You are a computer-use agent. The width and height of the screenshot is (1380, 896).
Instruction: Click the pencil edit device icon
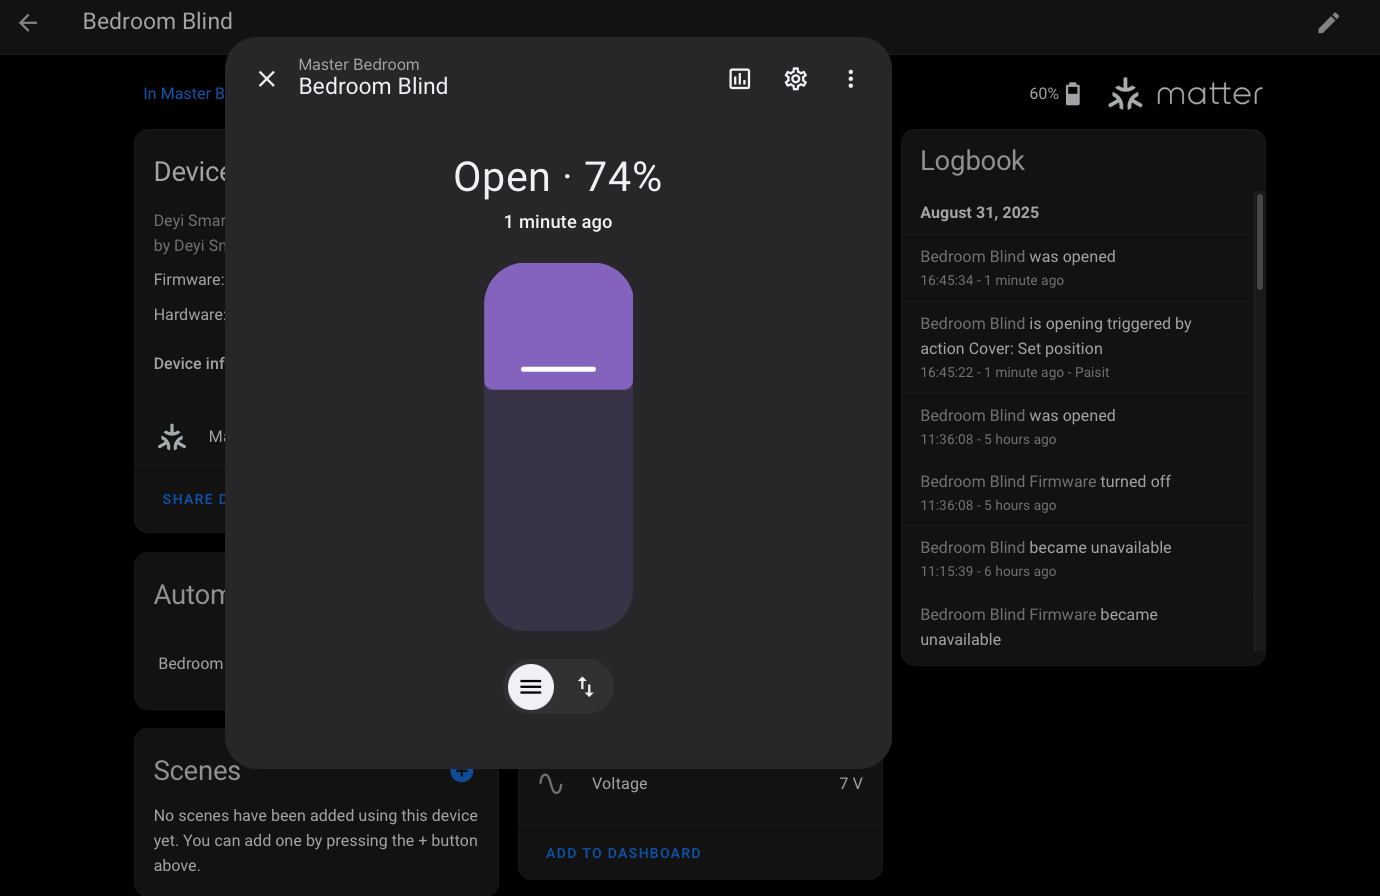tap(1328, 22)
